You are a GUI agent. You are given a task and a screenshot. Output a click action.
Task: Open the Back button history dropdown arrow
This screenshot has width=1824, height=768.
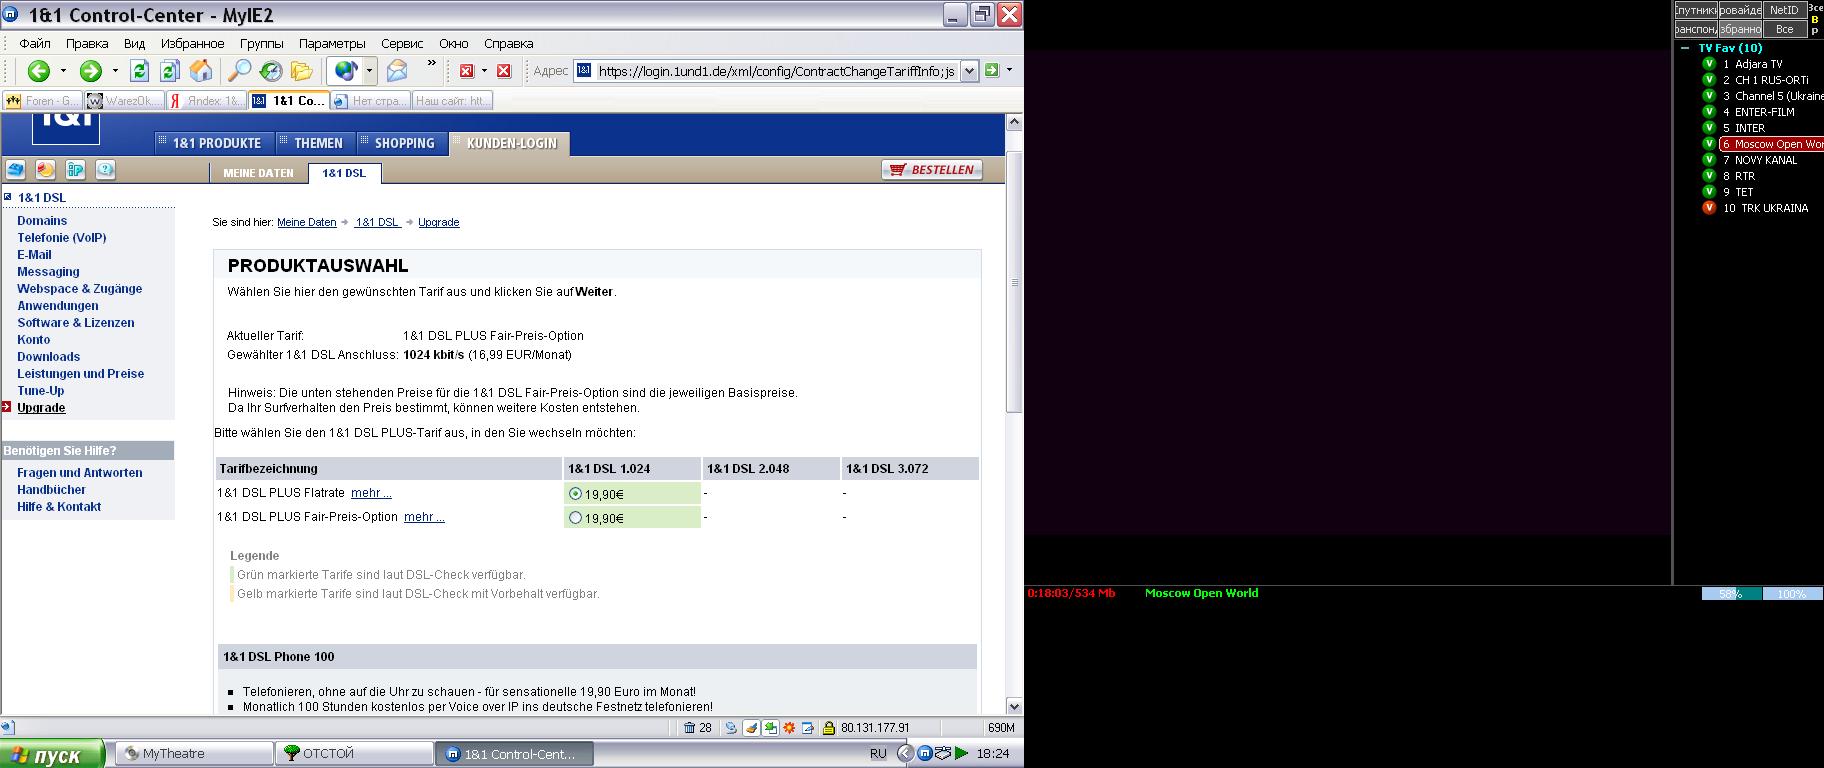point(63,71)
